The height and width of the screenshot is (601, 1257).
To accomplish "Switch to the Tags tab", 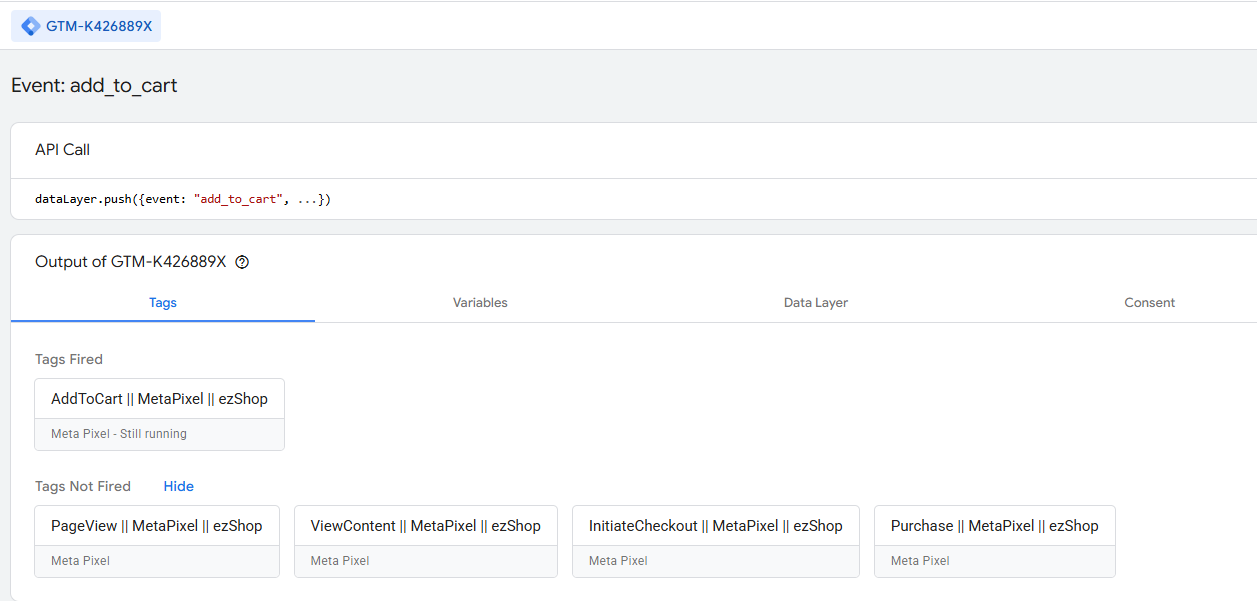I will pos(163,302).
